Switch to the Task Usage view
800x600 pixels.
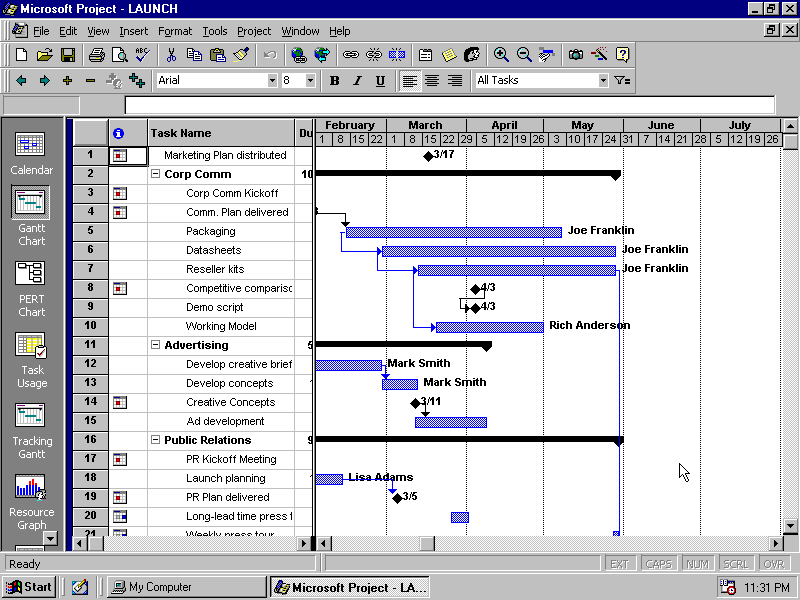32,360
